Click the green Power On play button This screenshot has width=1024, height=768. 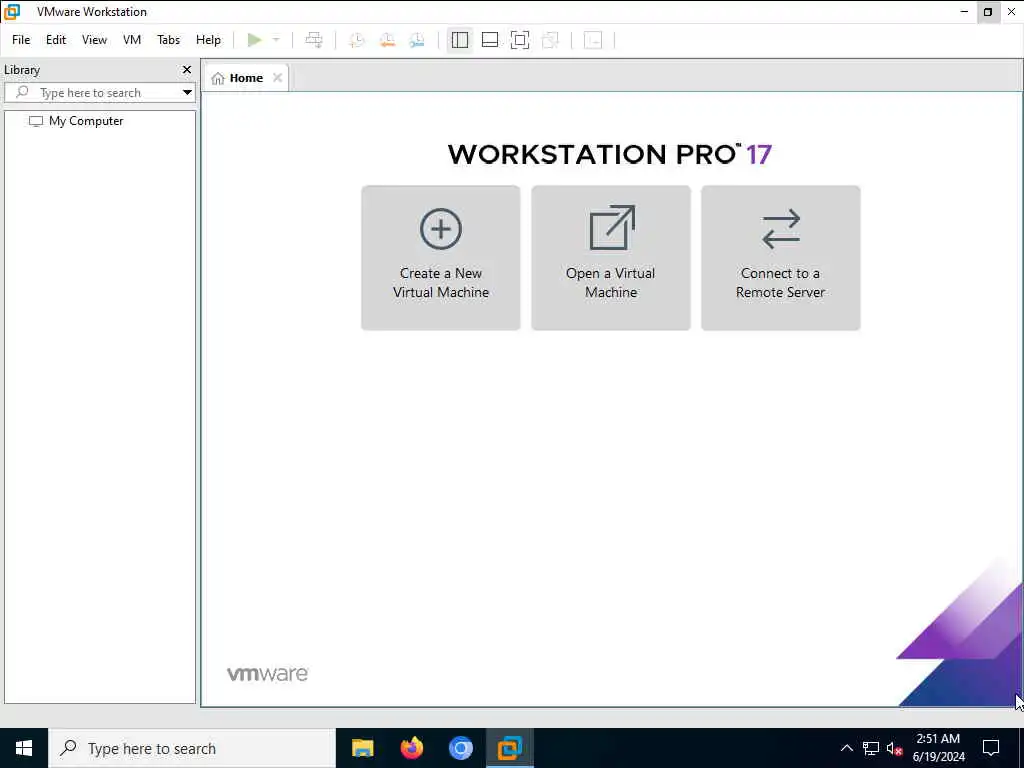(x=254, y=40)
